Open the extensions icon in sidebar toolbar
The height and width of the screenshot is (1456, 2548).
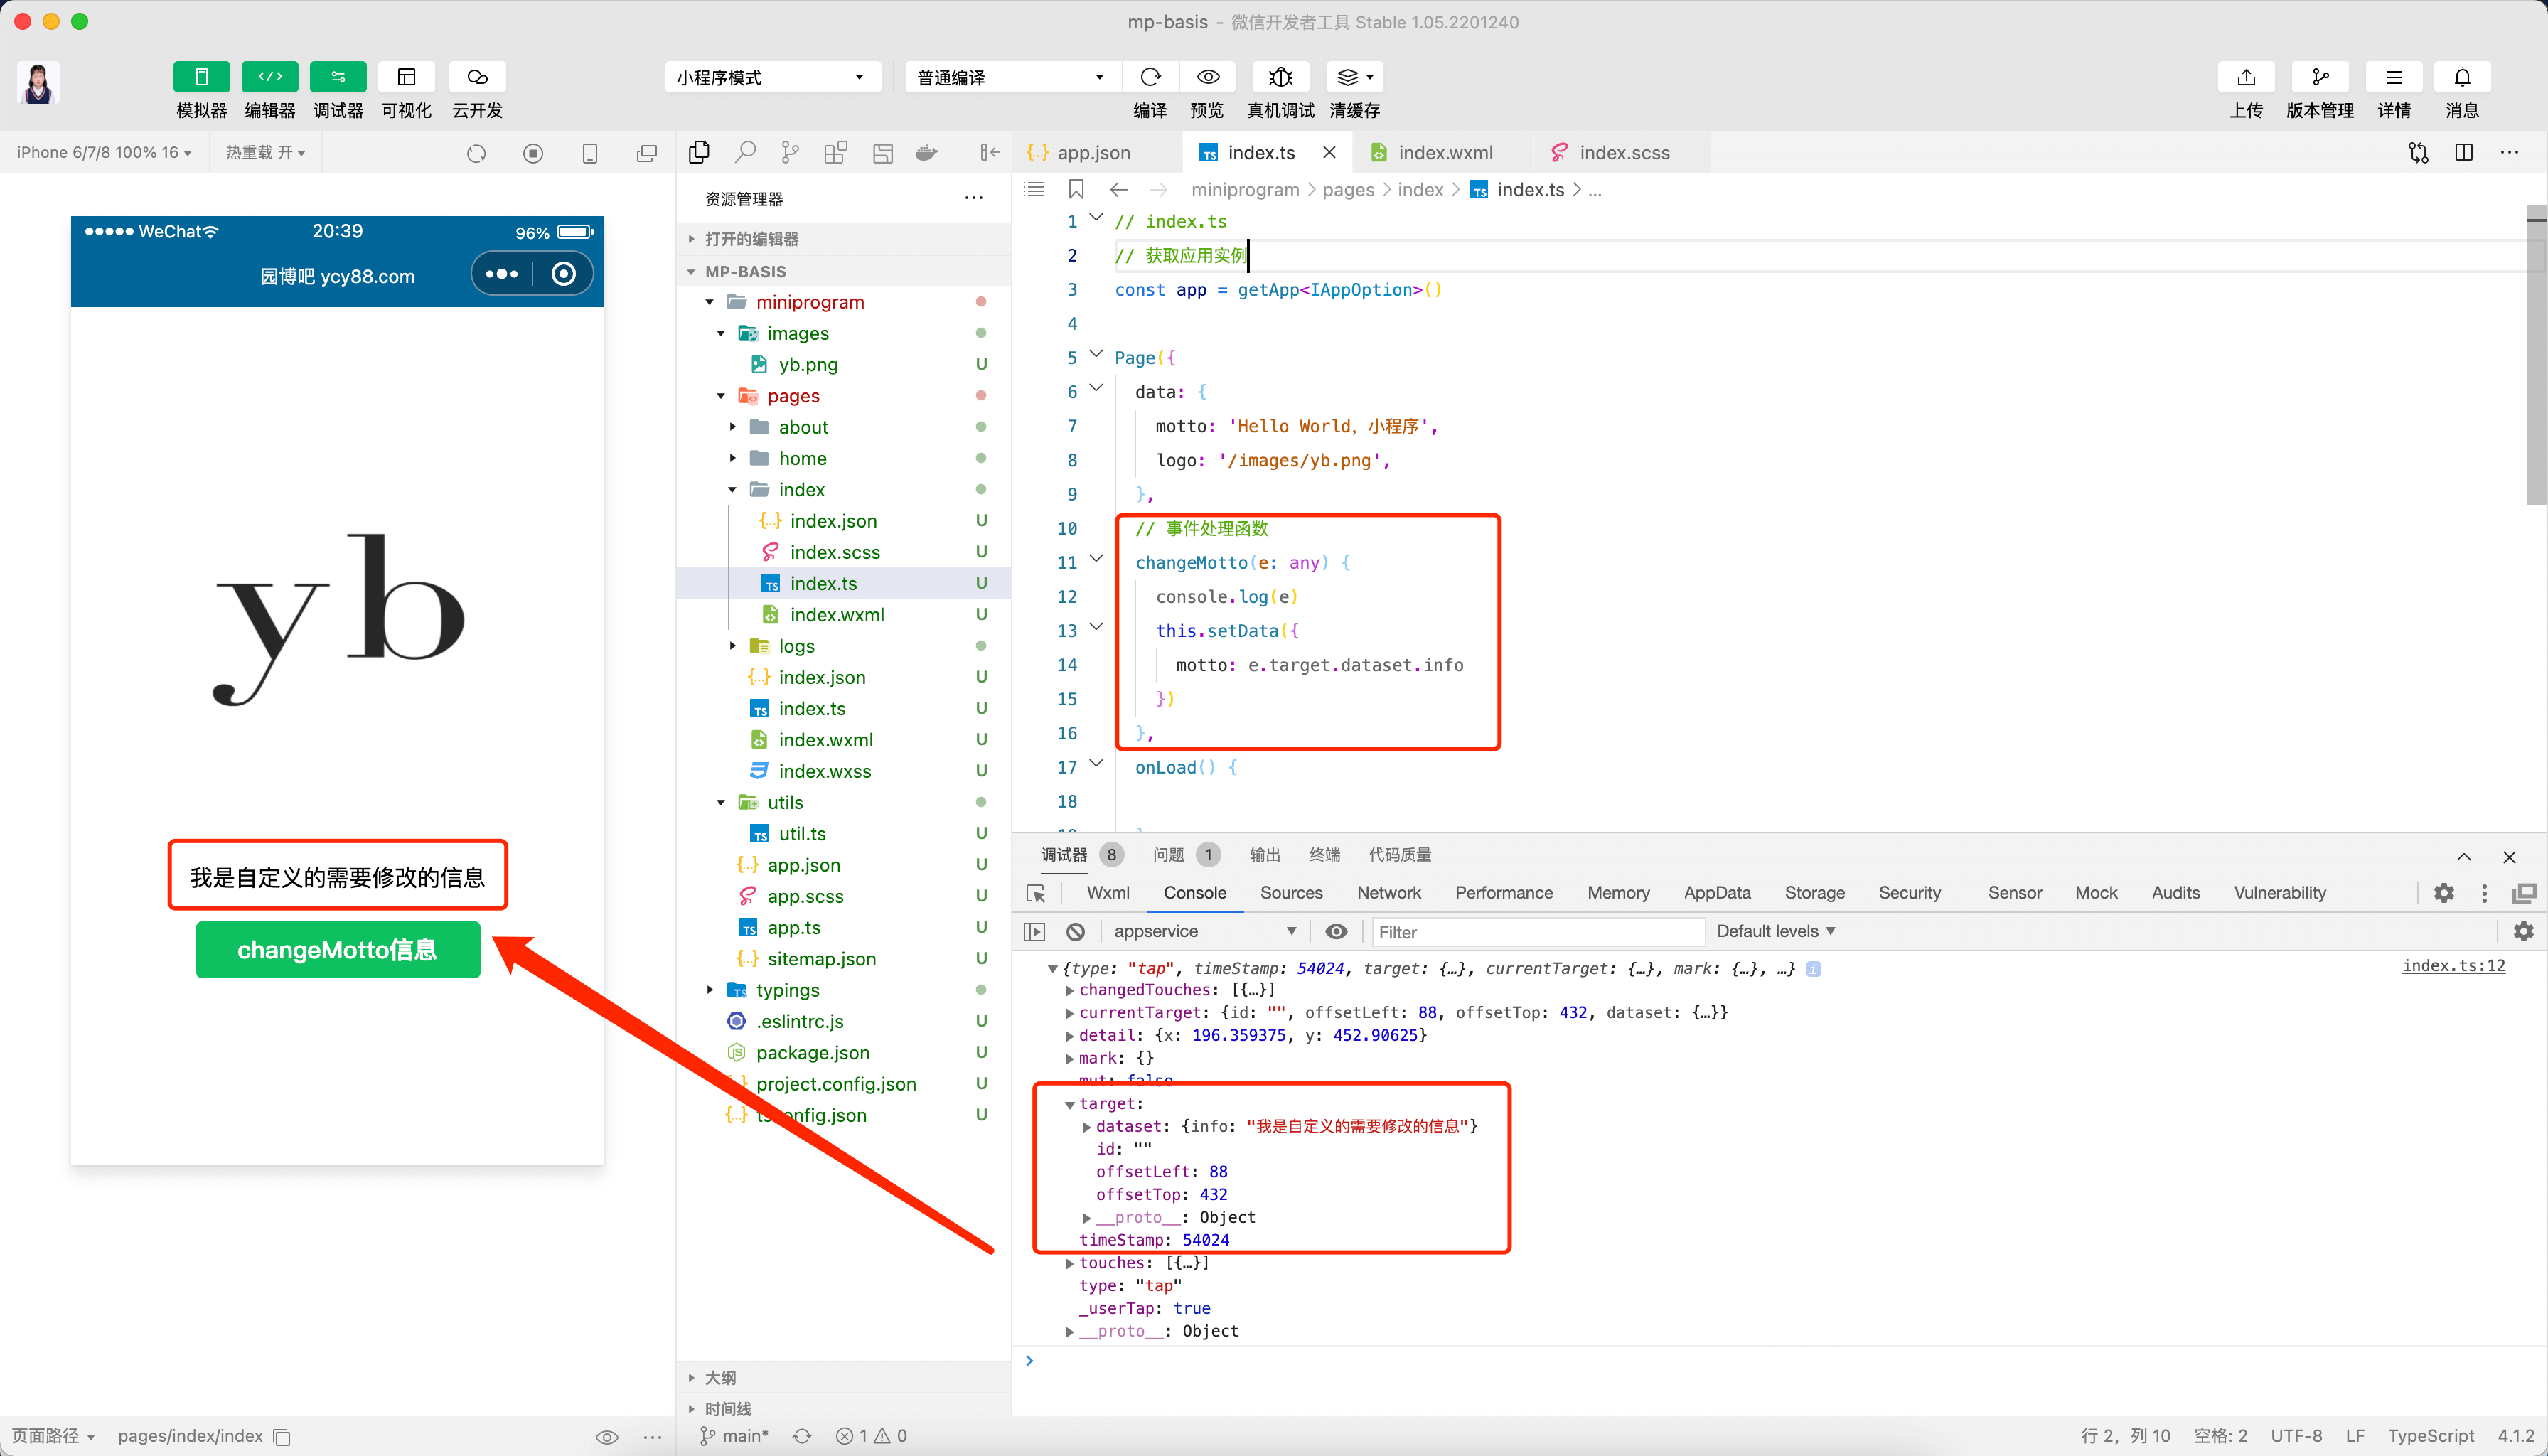pyautogui.click(x=836, y=152)
